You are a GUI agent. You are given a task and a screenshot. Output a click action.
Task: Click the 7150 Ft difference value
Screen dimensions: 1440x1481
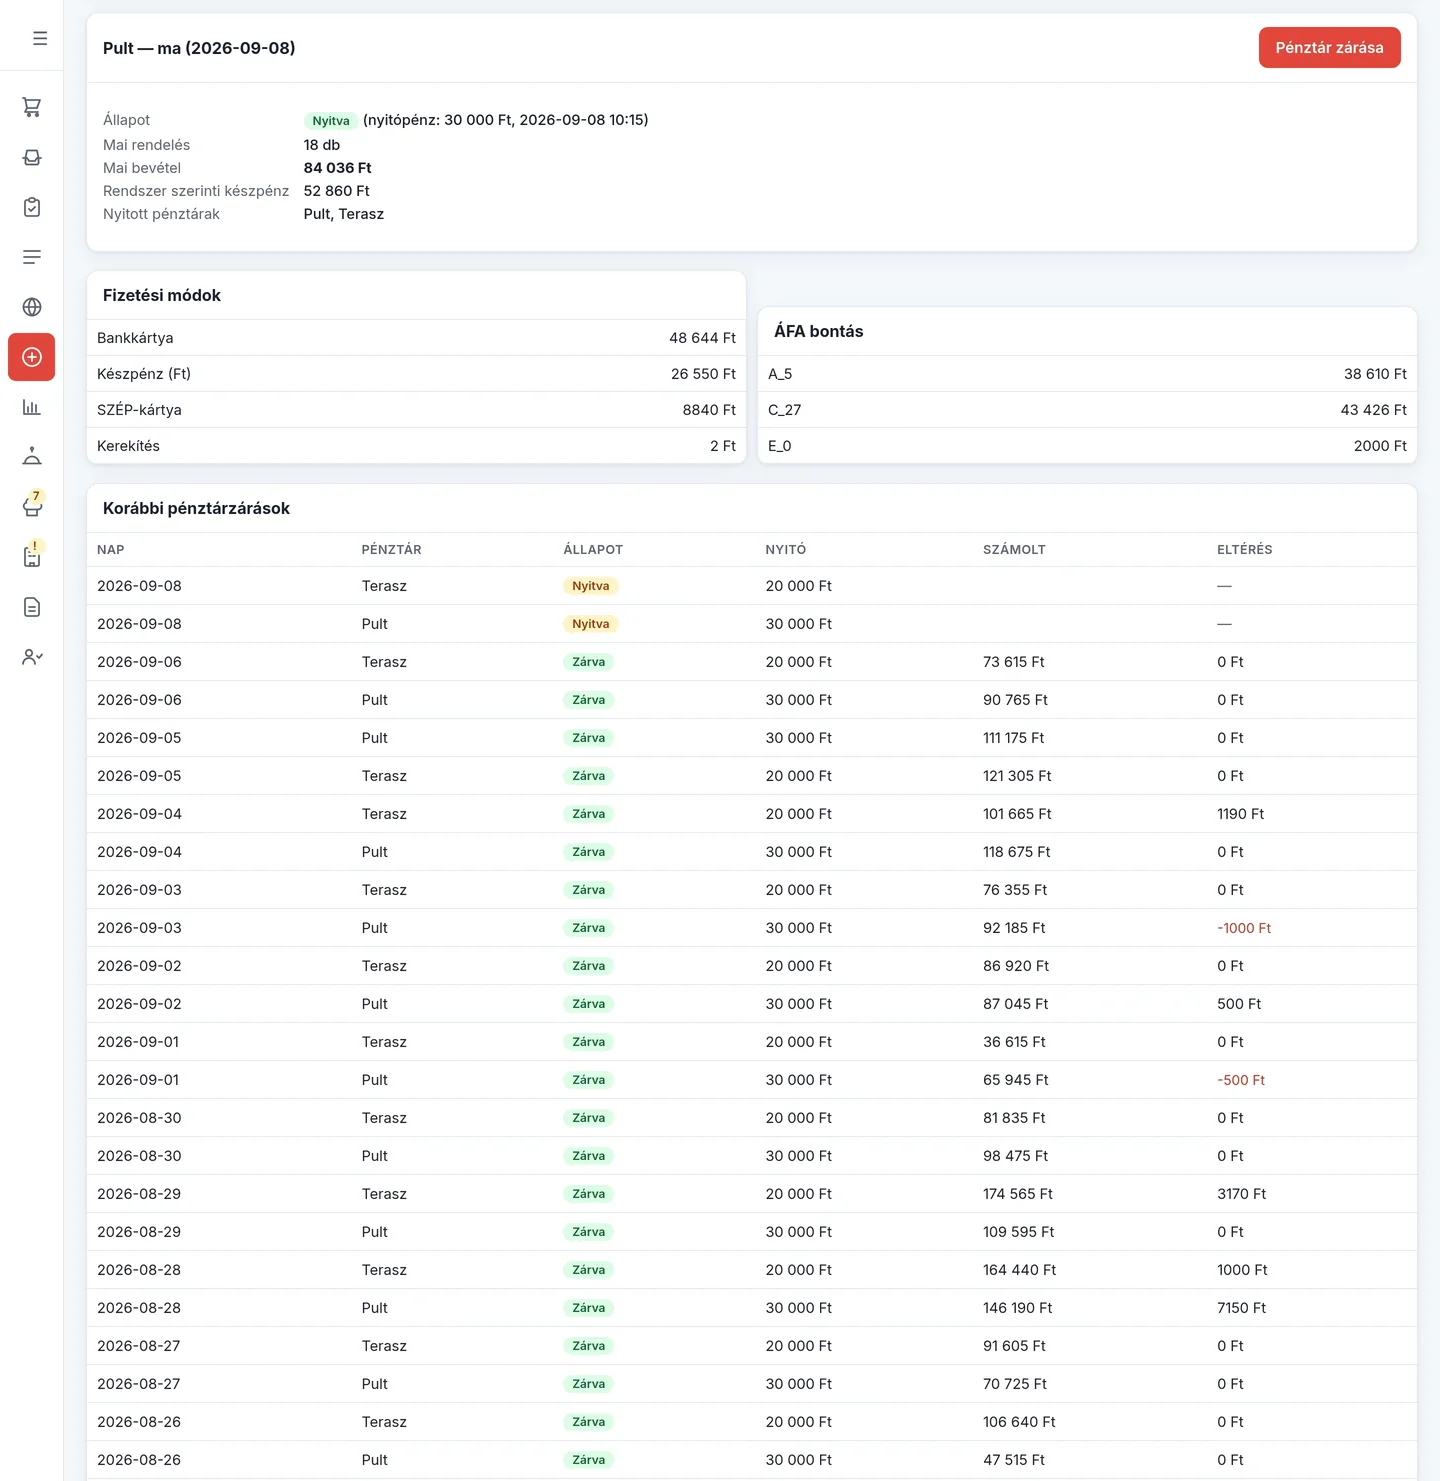[x=1241, y=1308]
